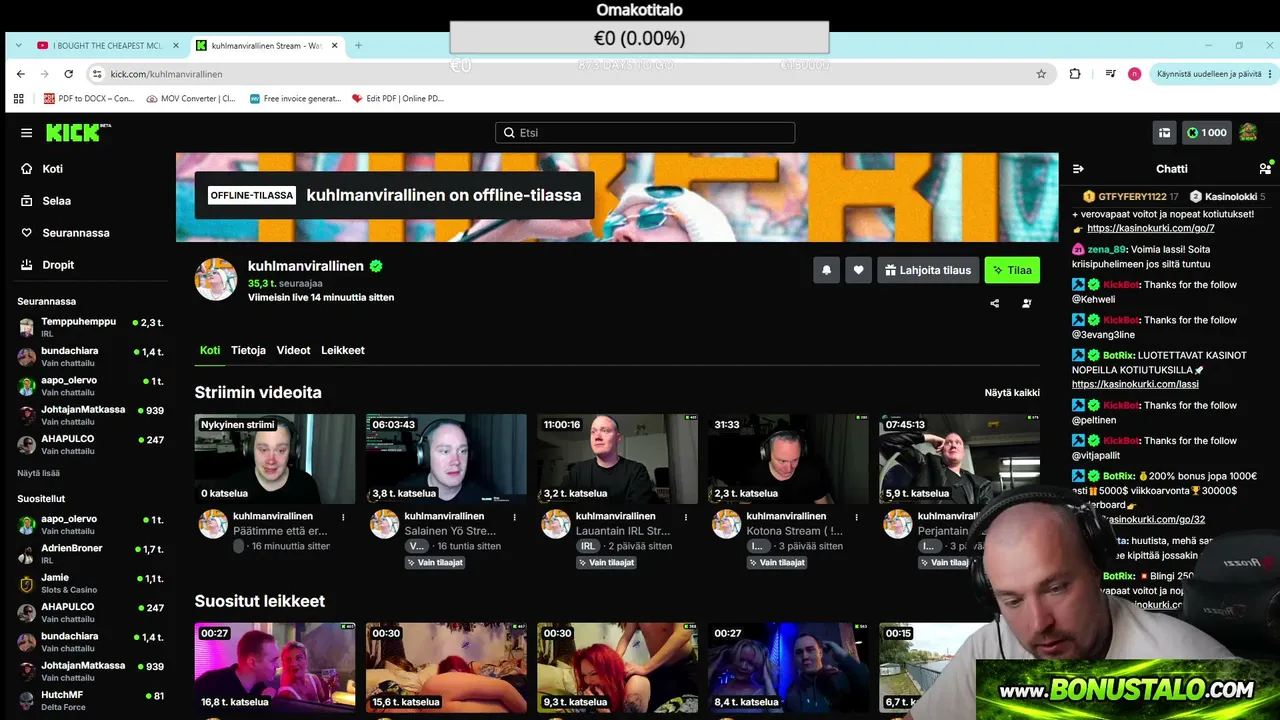Screen dimensions: 1280x720
Task: Open options menu for Kotona Stream video
Action: click(856, 517)
